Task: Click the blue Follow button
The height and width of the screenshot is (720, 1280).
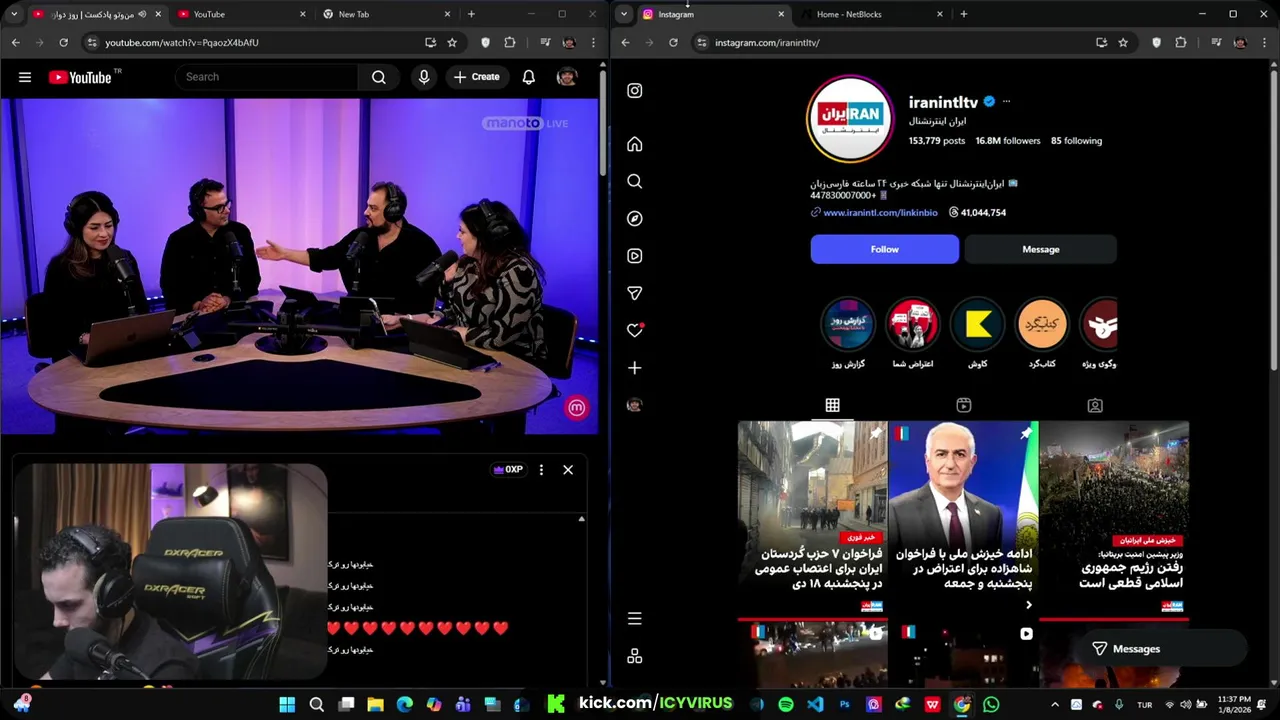Action: [884, 250]
